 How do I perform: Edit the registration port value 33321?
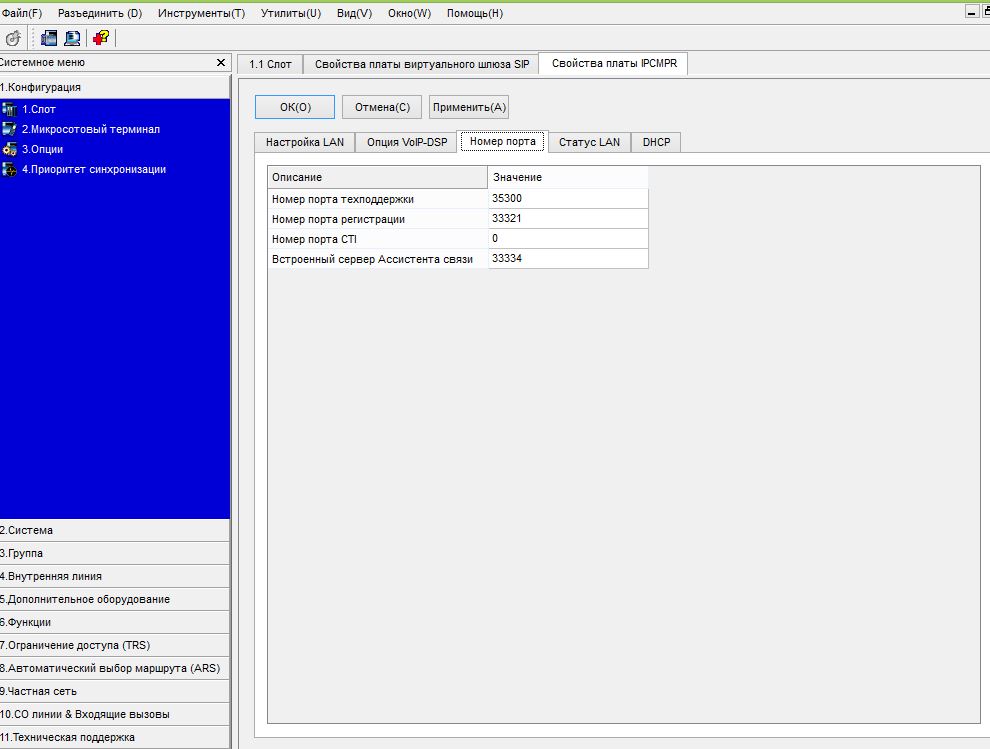point(568,219)
